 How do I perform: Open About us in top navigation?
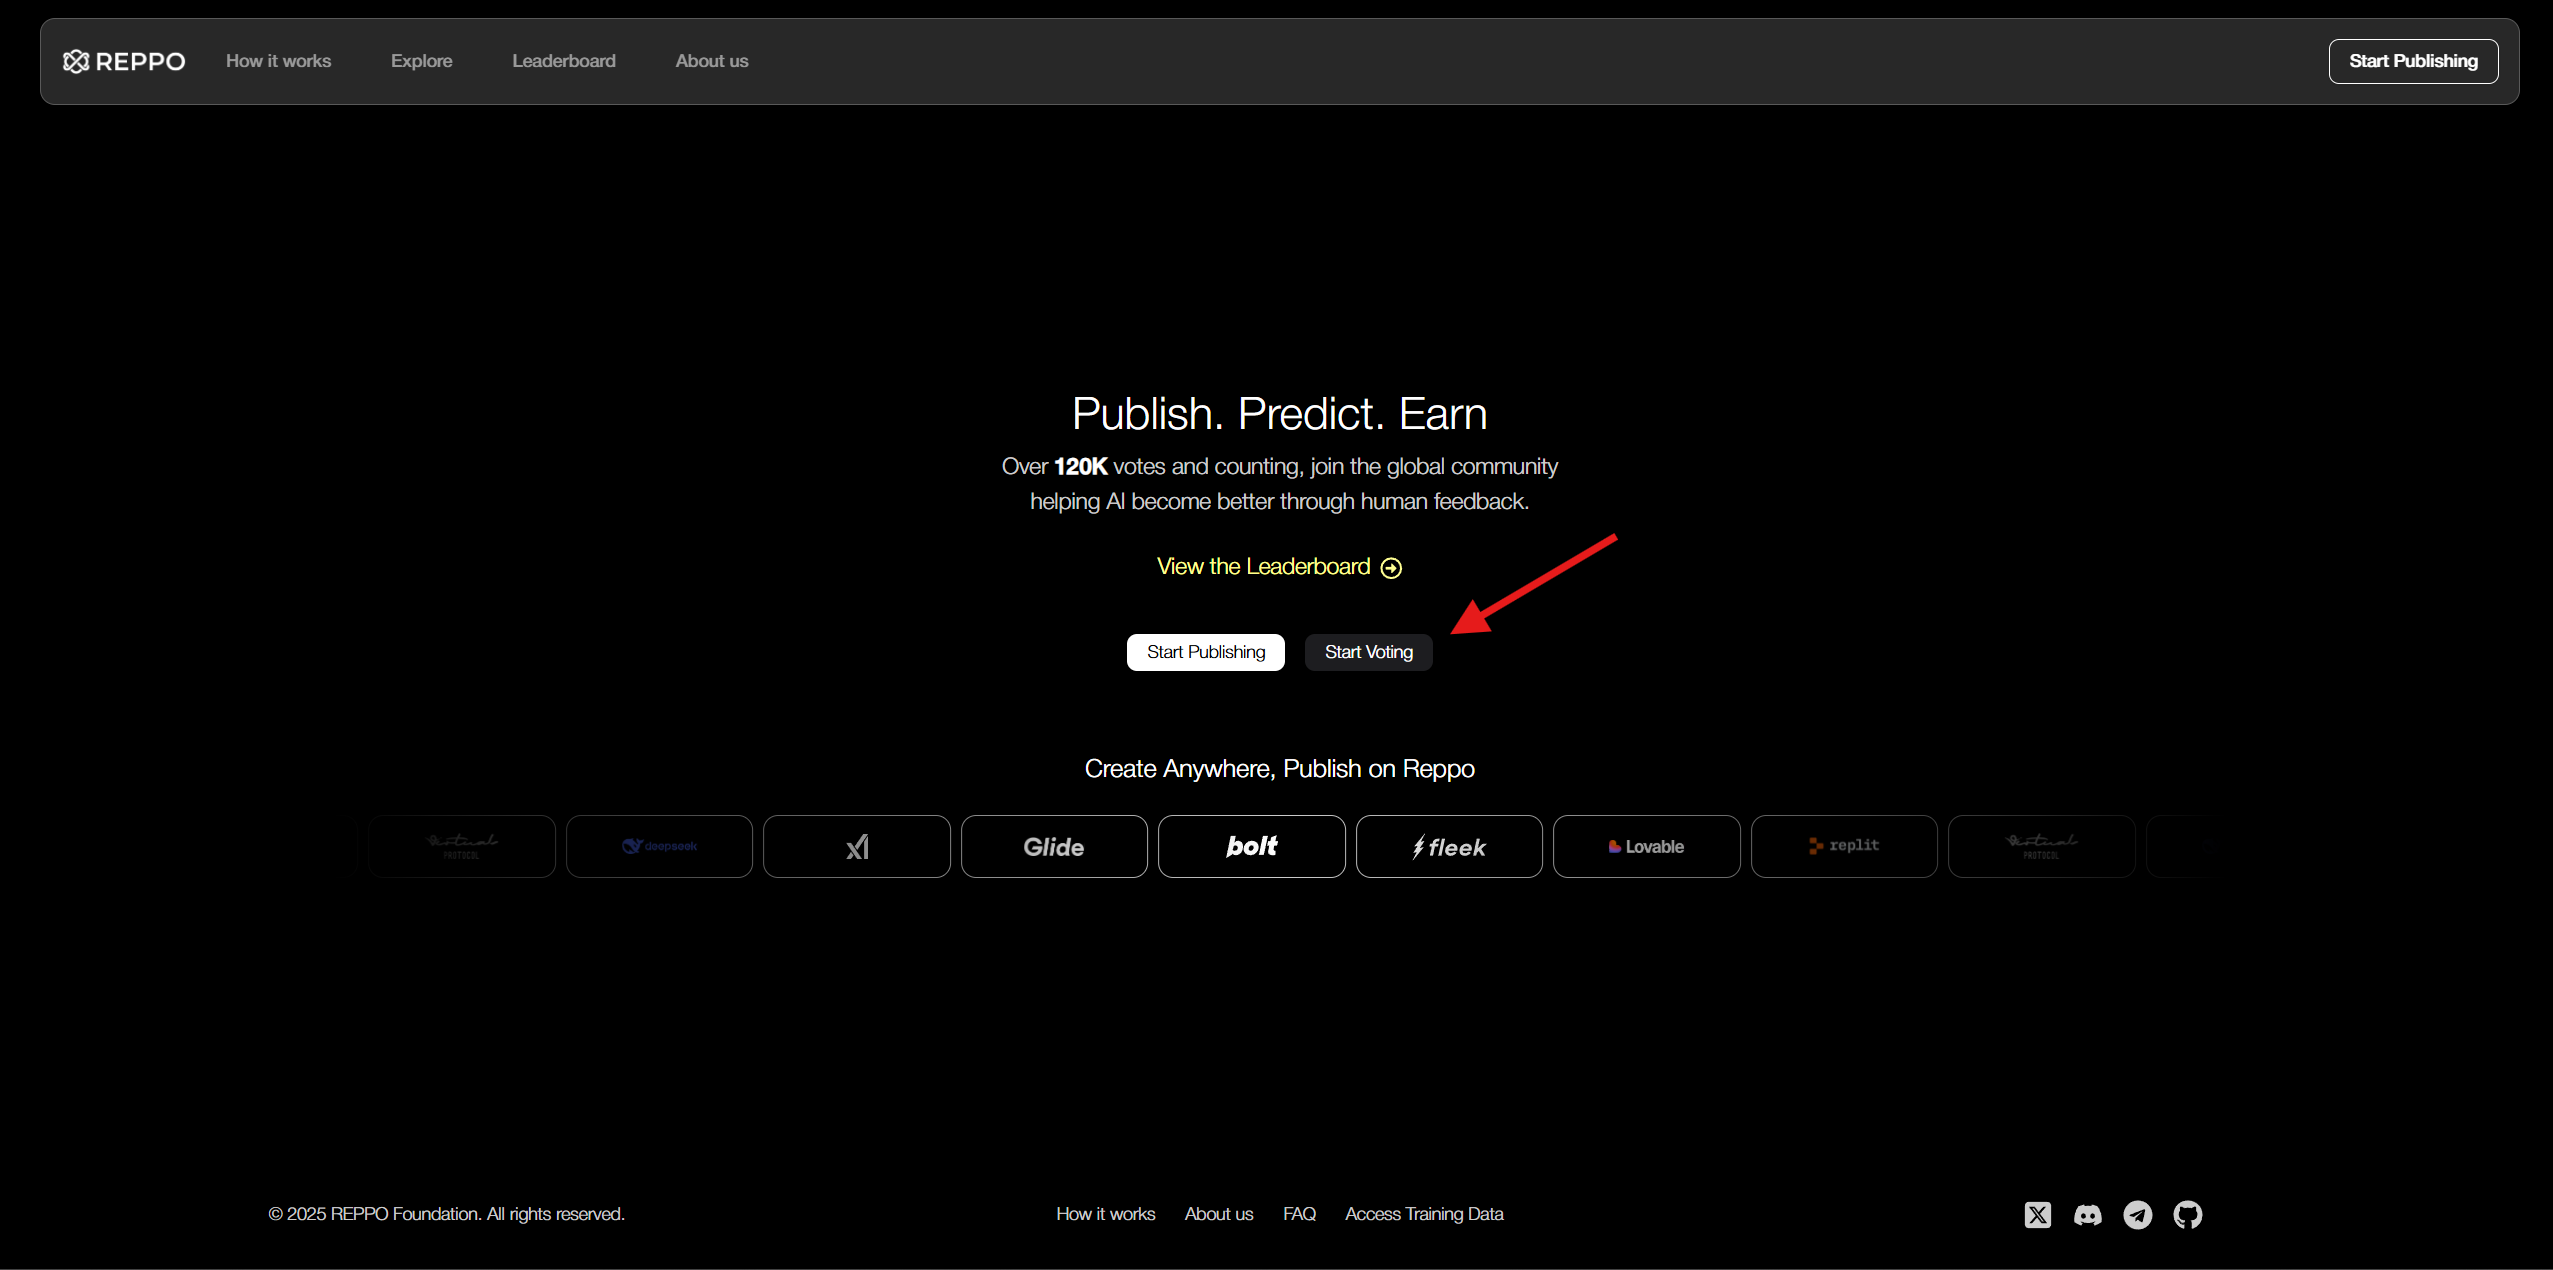pos(711,61)
